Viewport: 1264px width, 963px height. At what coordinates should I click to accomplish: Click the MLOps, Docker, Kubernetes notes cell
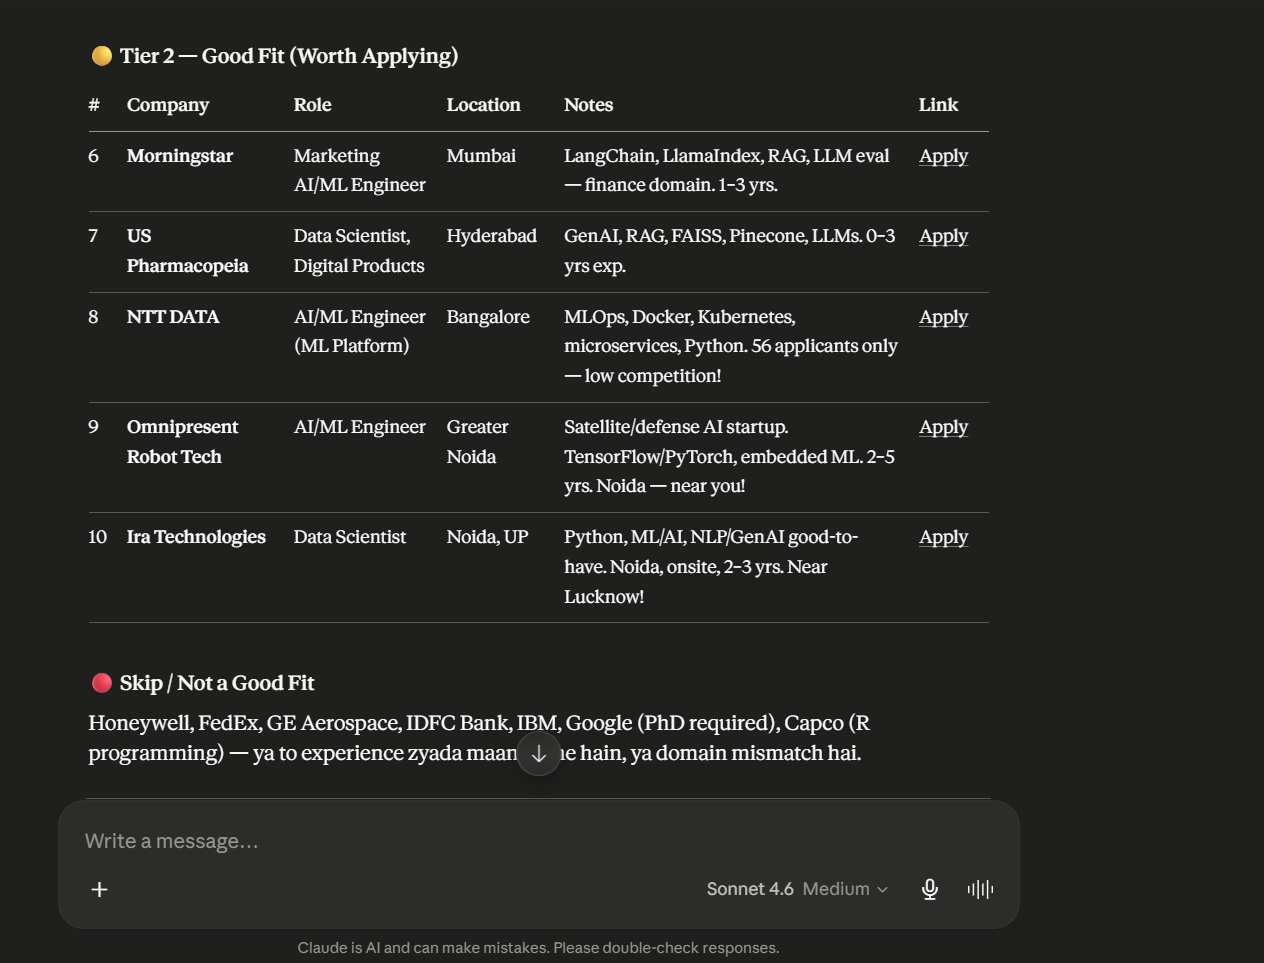[731, 346]
